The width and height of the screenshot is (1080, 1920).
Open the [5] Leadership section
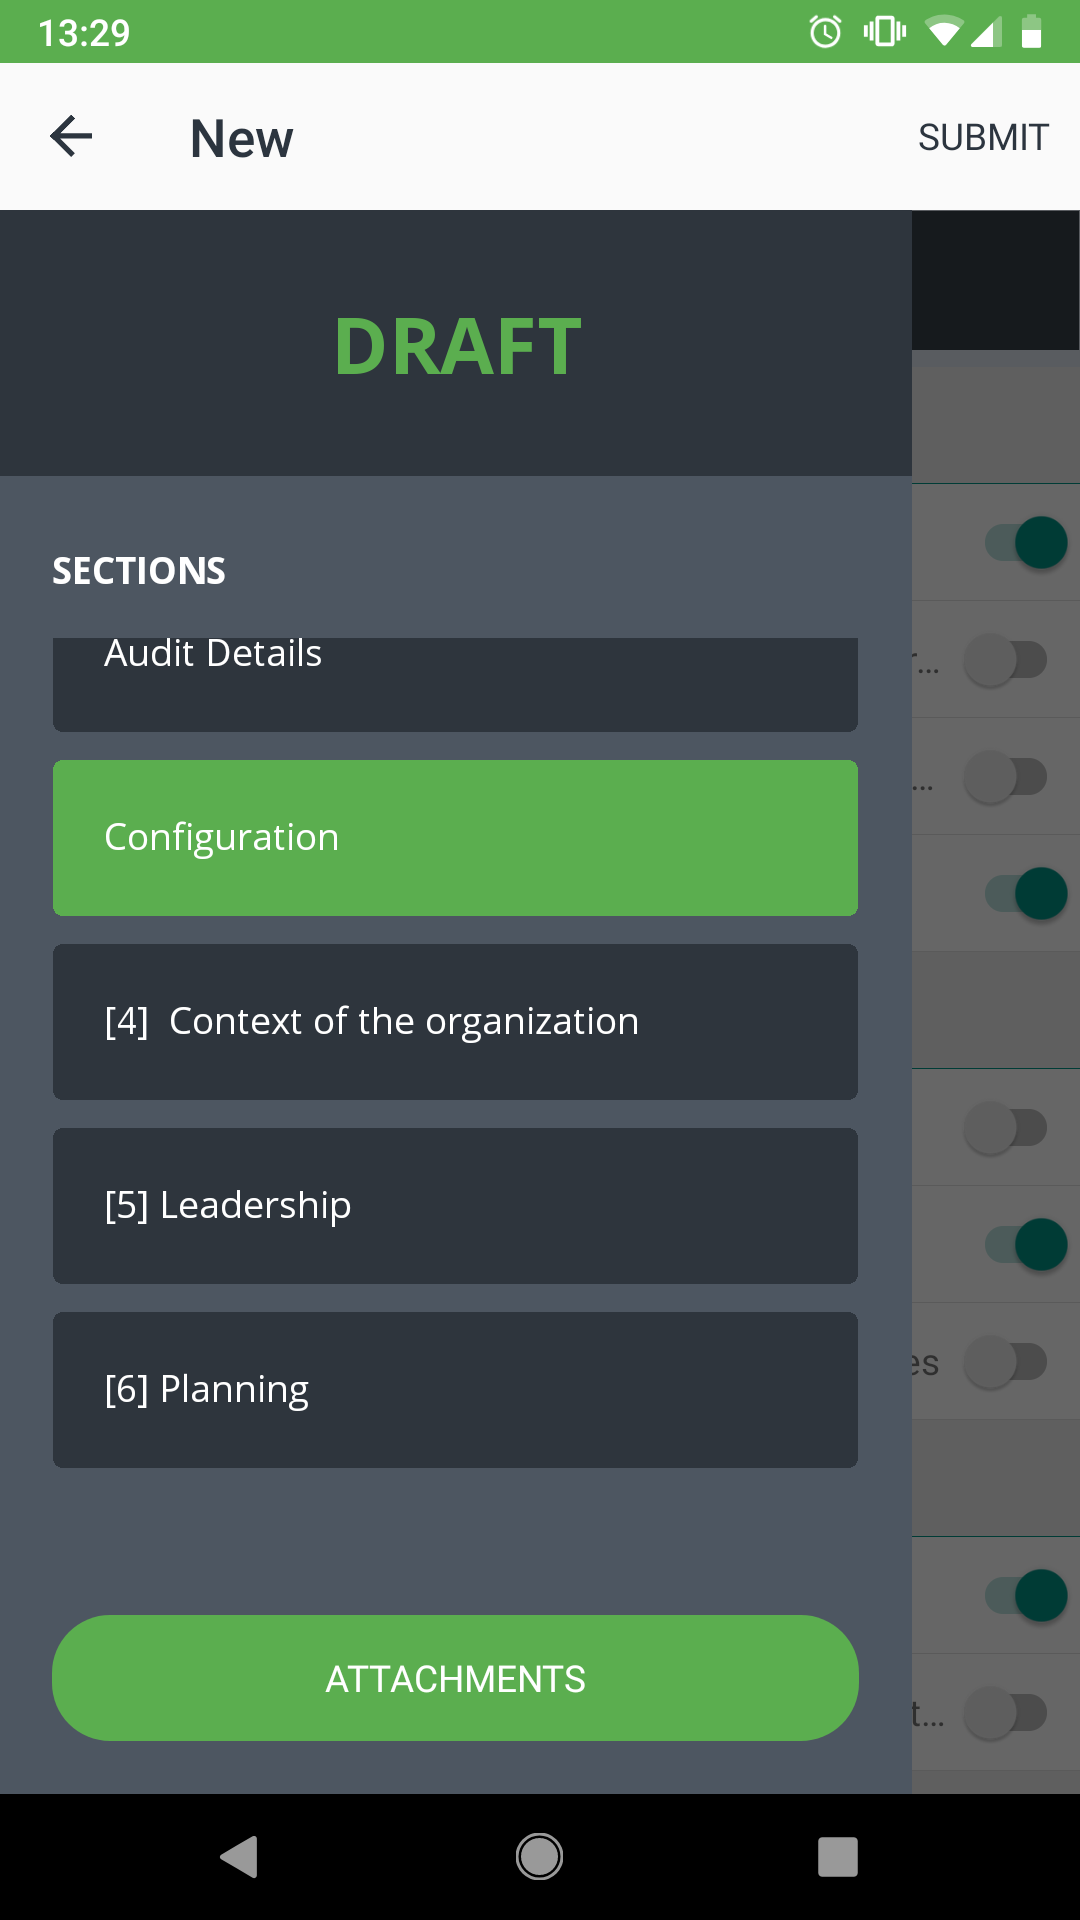coord(455,1206)
